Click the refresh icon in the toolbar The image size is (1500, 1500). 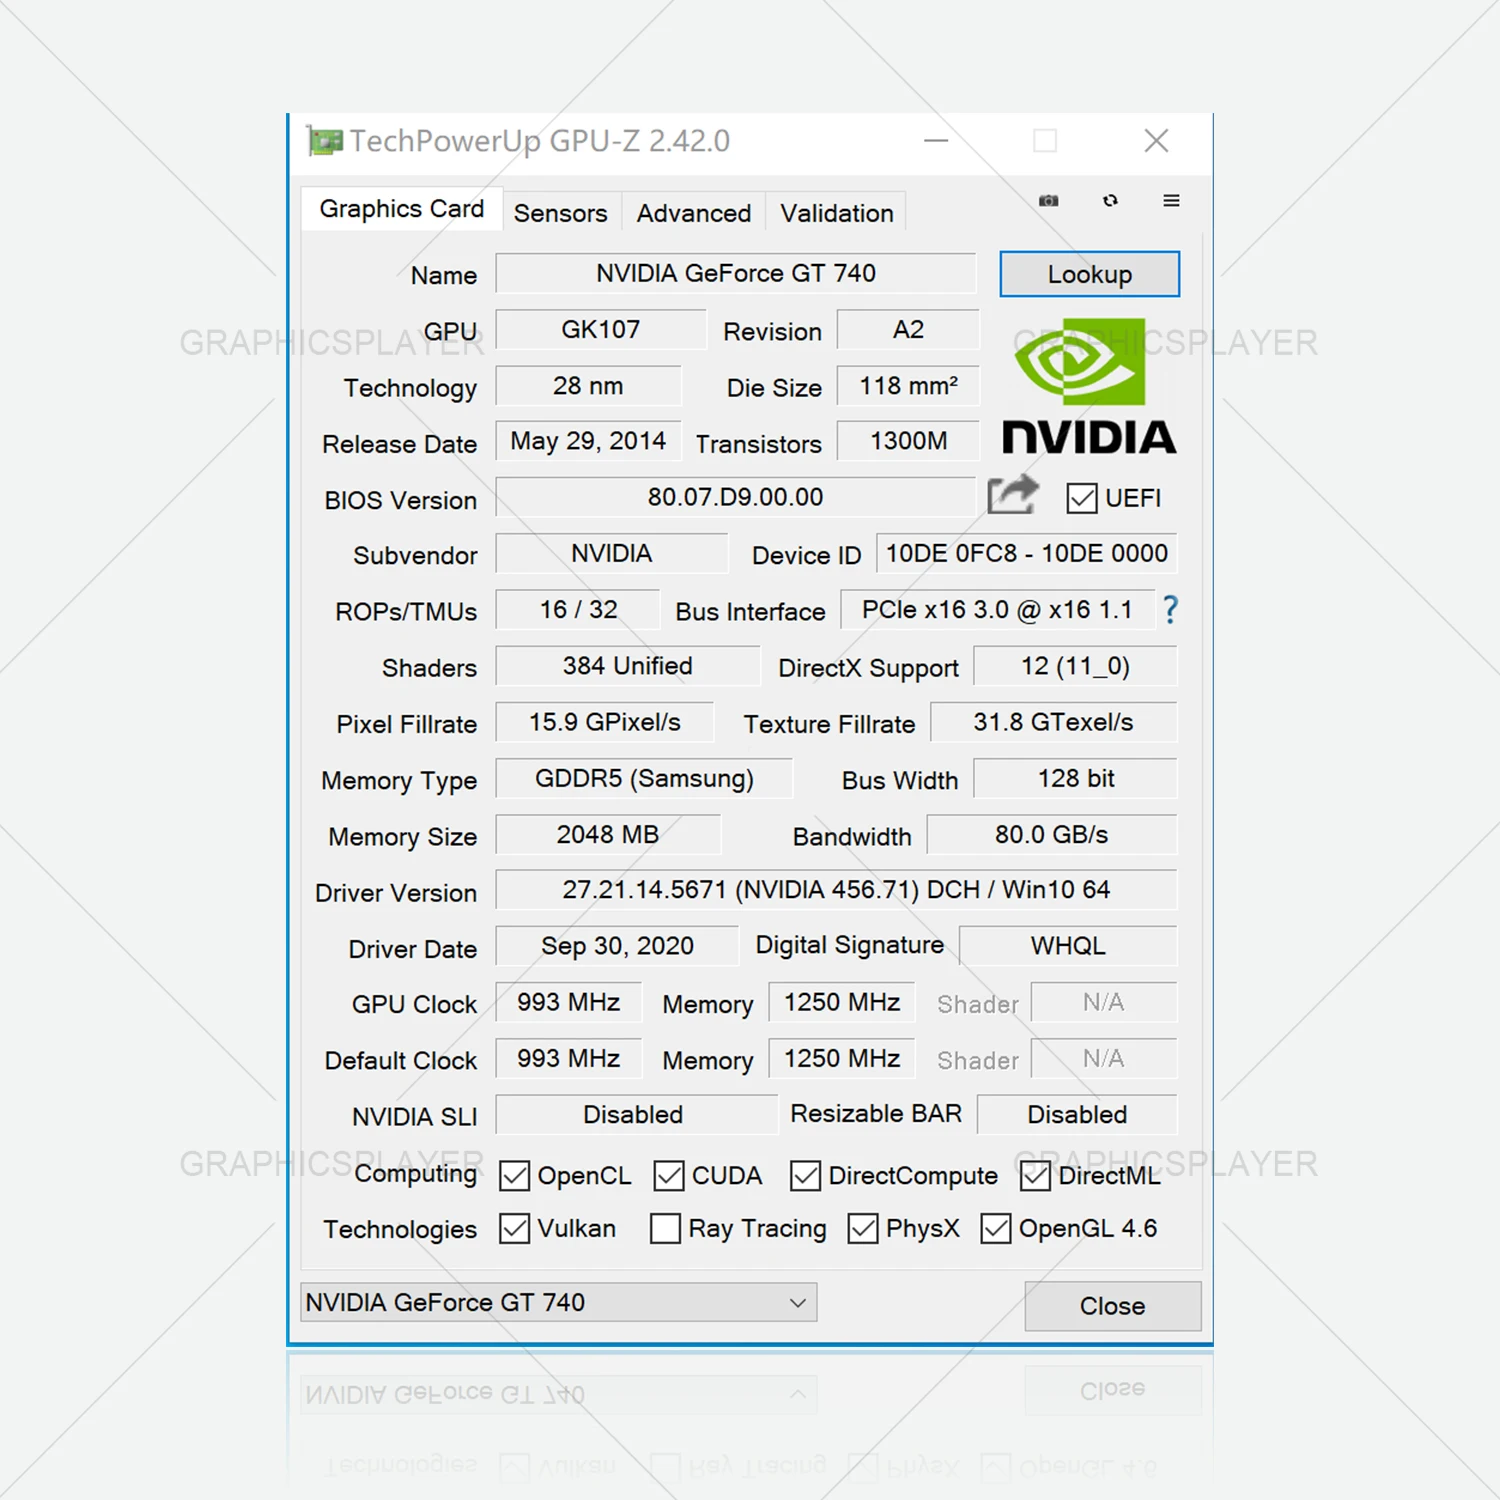tap(1110, 201)
